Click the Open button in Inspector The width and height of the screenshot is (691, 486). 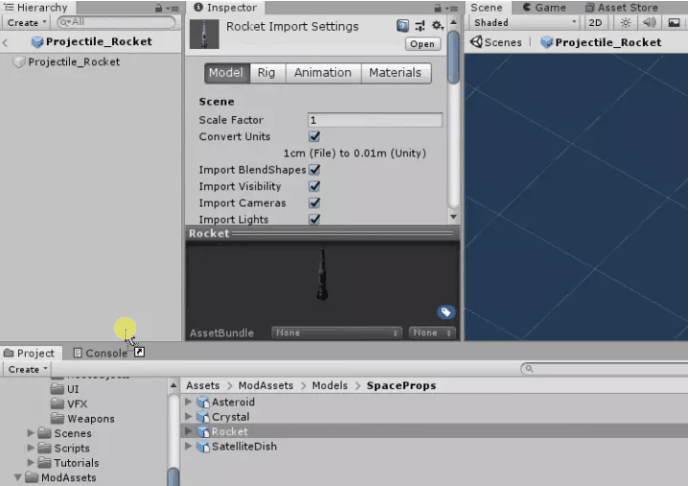coord(423,44)
